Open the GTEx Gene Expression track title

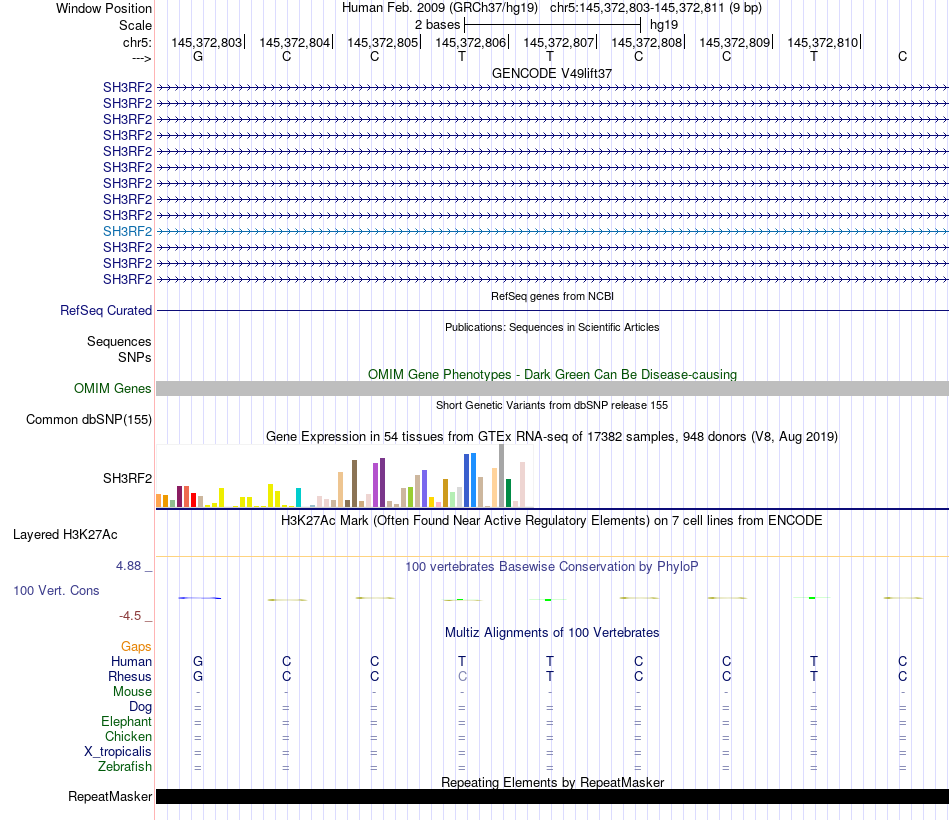[552, 436]
